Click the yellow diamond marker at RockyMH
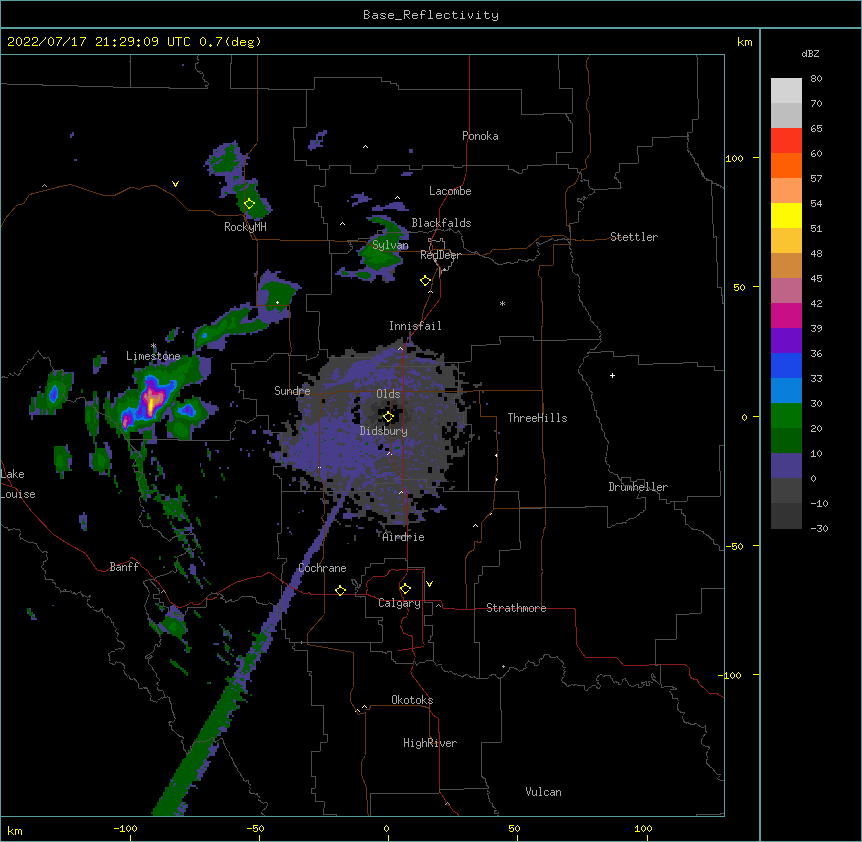Screen dimensions: 862x842 point(249,204)
